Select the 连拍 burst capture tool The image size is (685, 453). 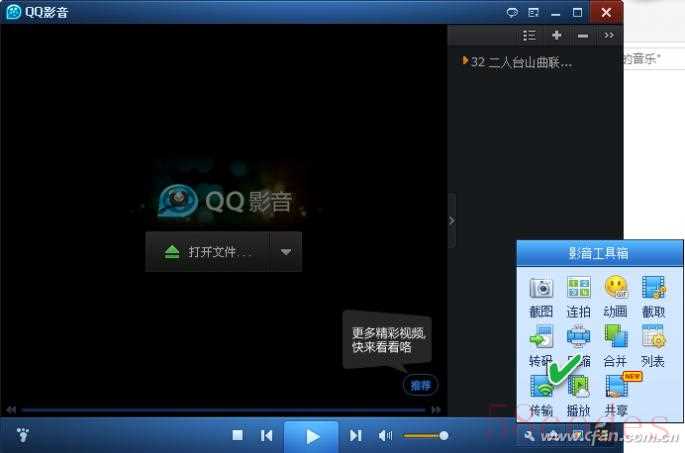pyautogui.click(x=578, y=288)
